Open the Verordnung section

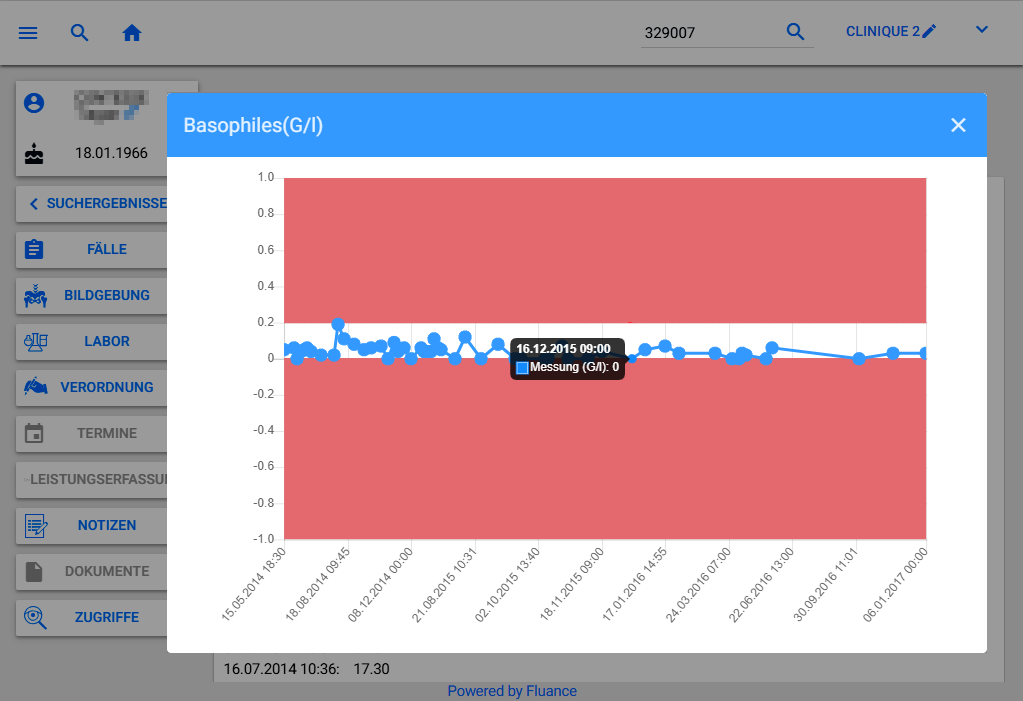point(106,387)
